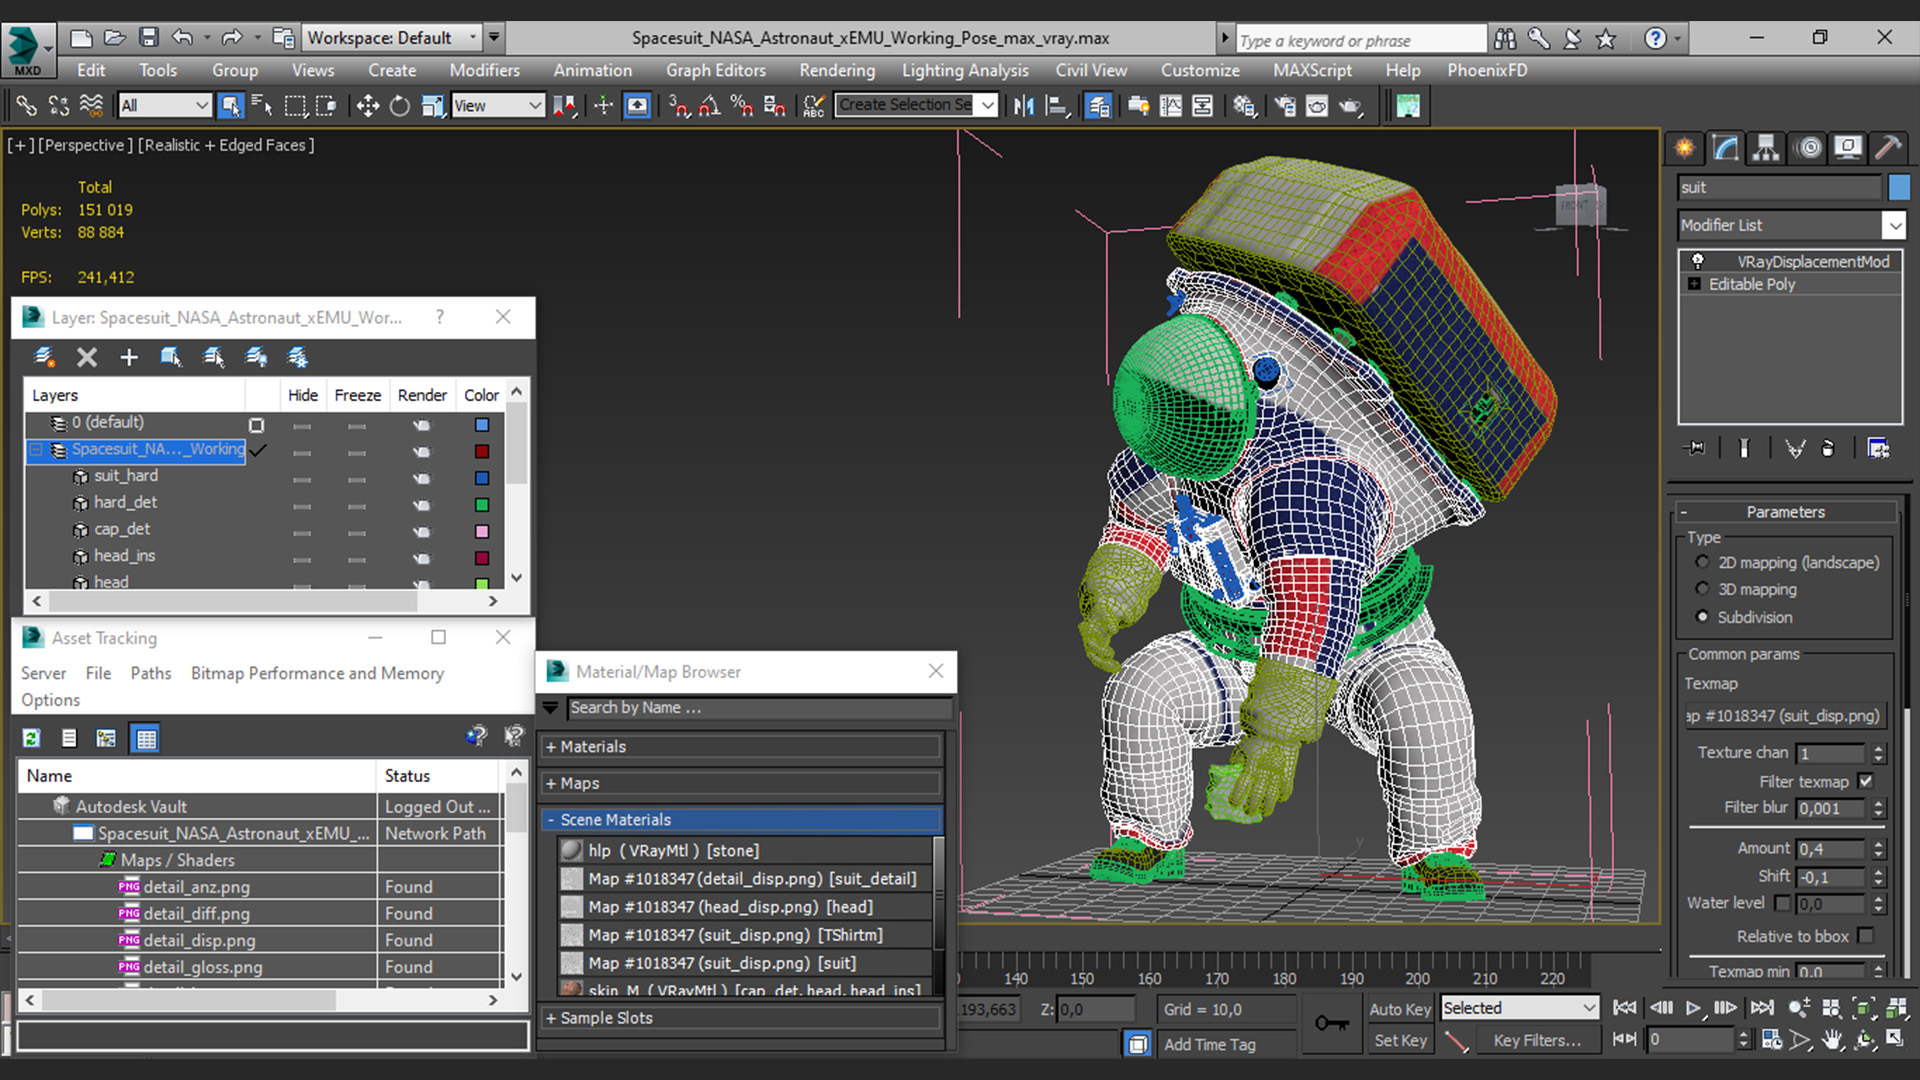Click the Mirror tool icon

(1023, 105)
